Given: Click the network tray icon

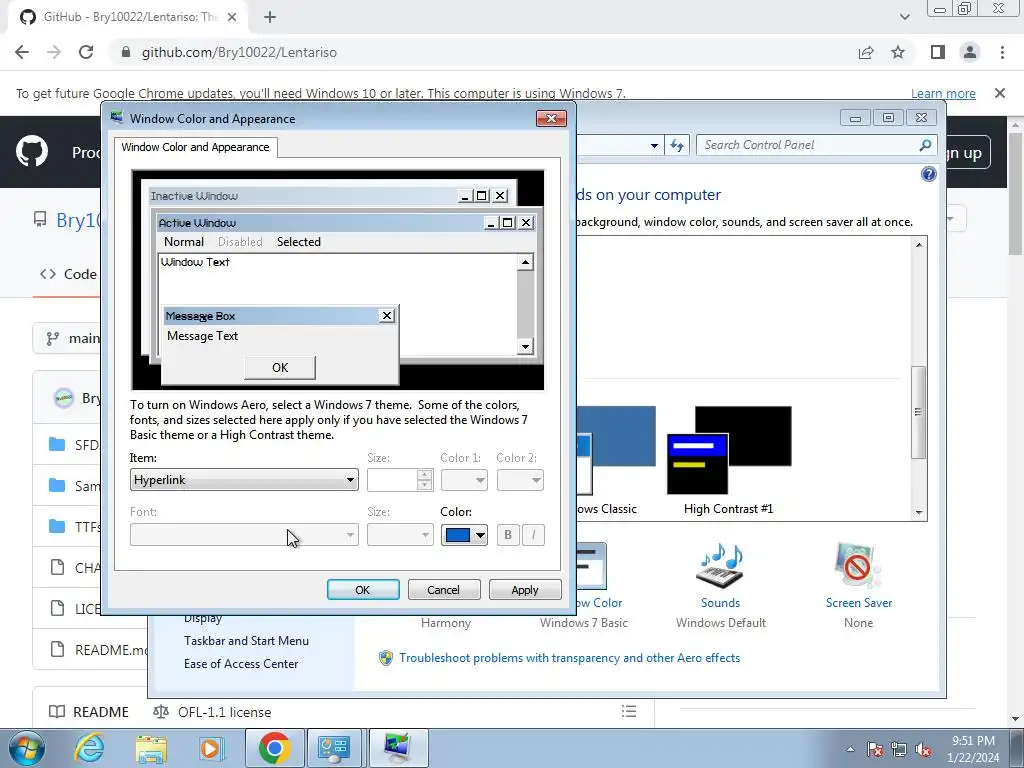Looking at the screenshot, I should click(x=899, y=749).
